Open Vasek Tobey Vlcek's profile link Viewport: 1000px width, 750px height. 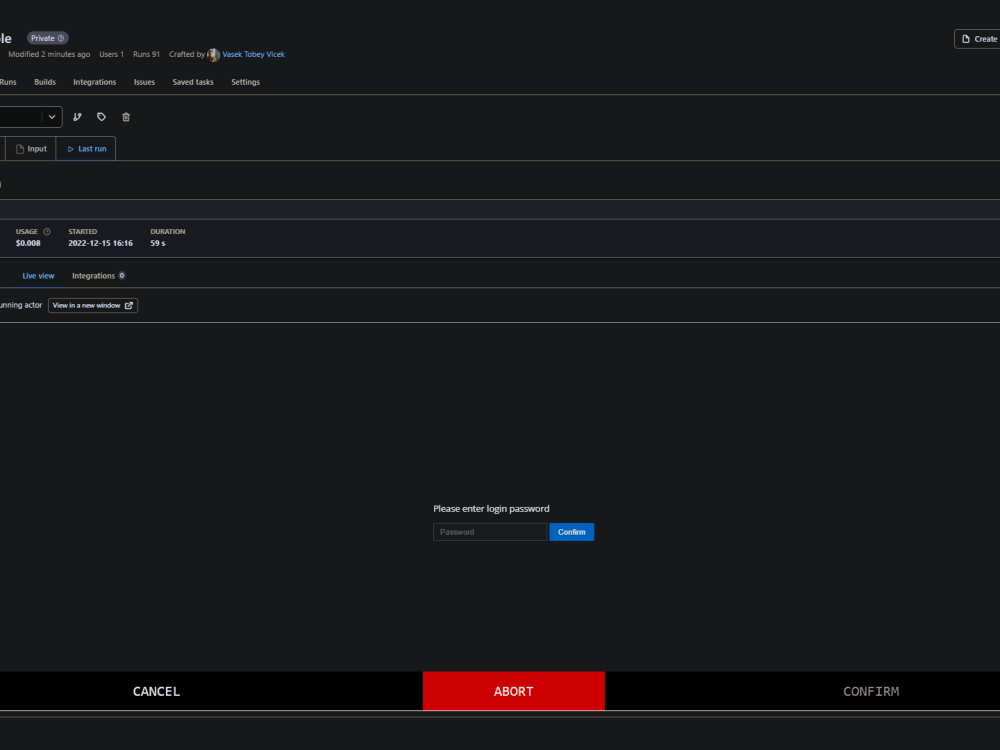[253, 54]
